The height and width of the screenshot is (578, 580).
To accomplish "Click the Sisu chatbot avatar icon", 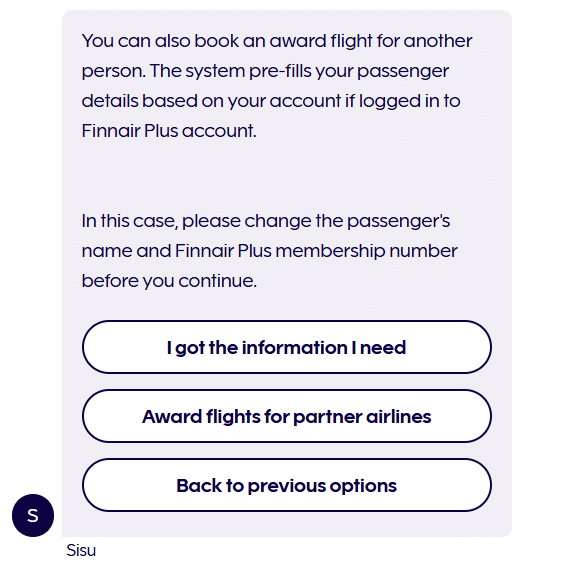I will coord(33,515).
